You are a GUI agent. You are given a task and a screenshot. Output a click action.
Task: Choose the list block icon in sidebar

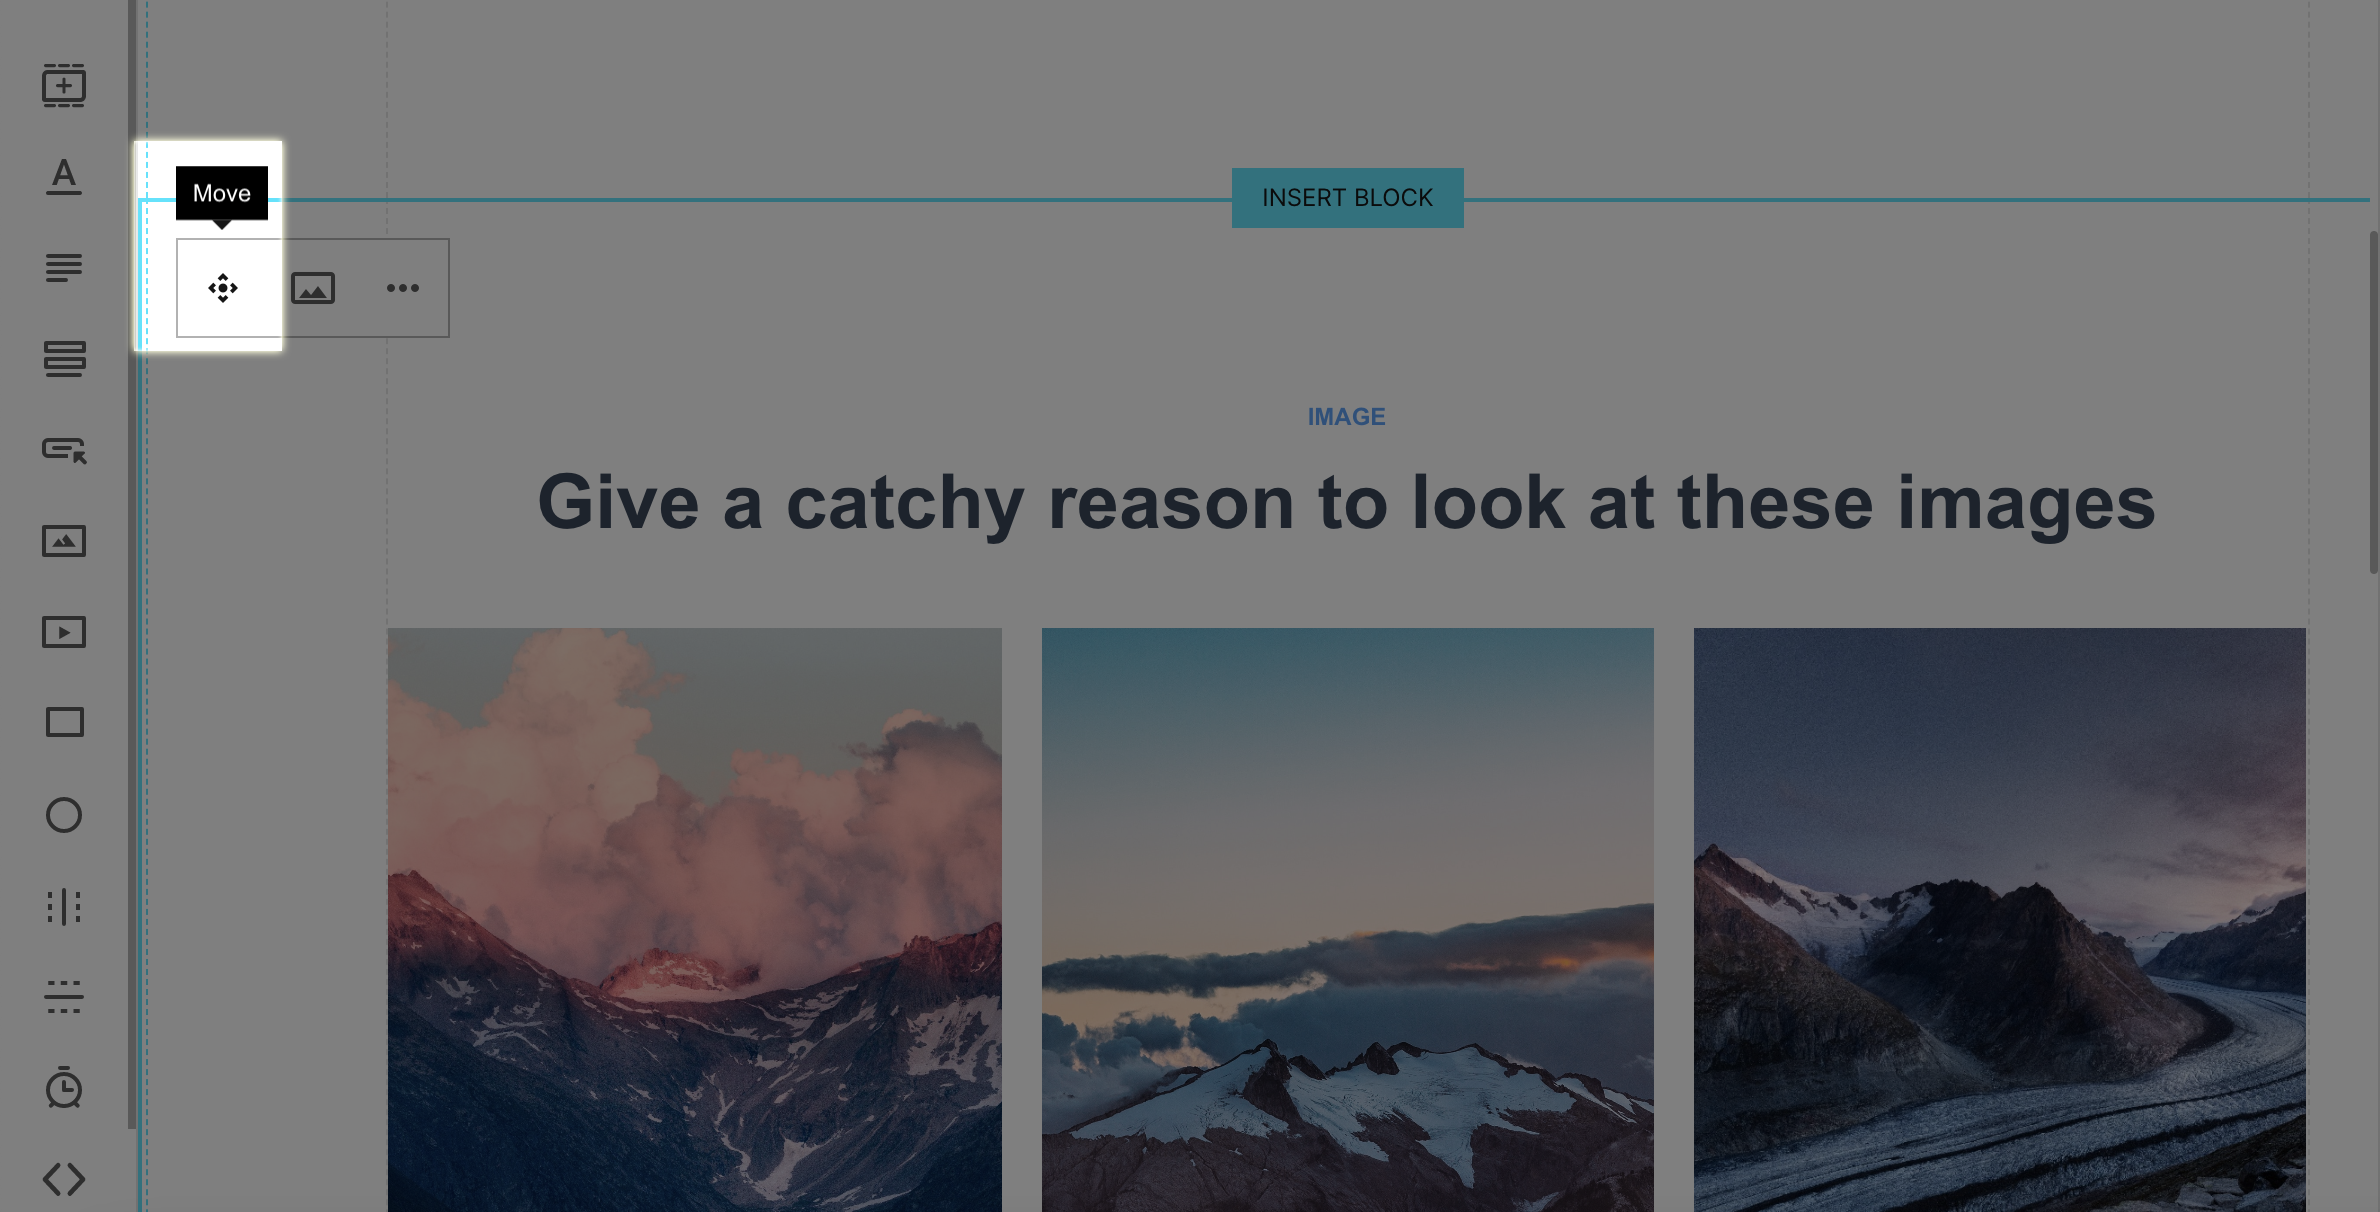[x=63, y=359]
